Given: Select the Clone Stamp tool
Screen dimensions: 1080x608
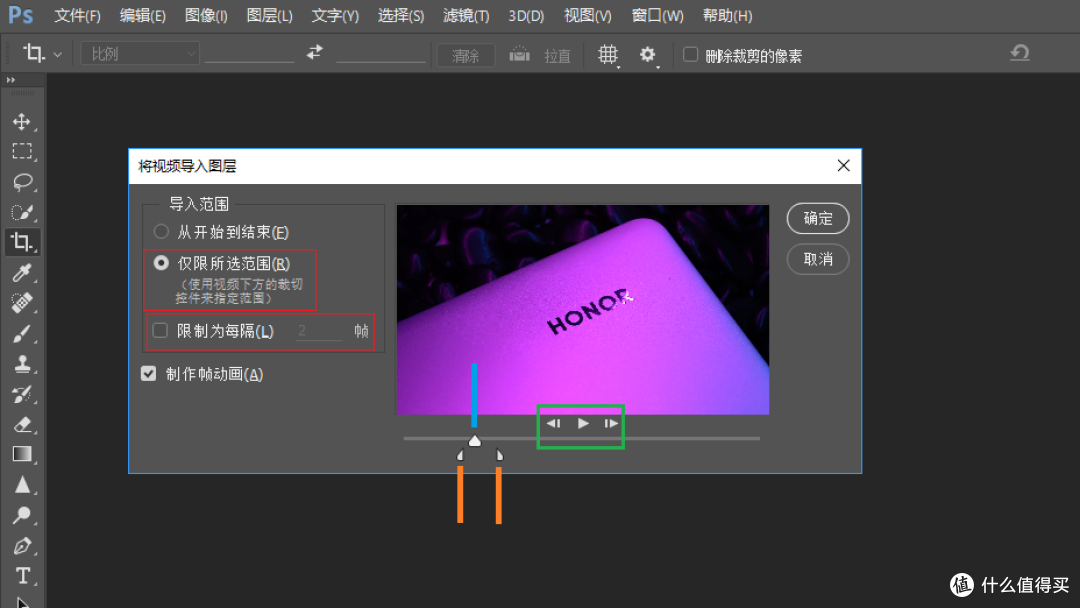Looking at the screenshot, I should pos(22,364).
